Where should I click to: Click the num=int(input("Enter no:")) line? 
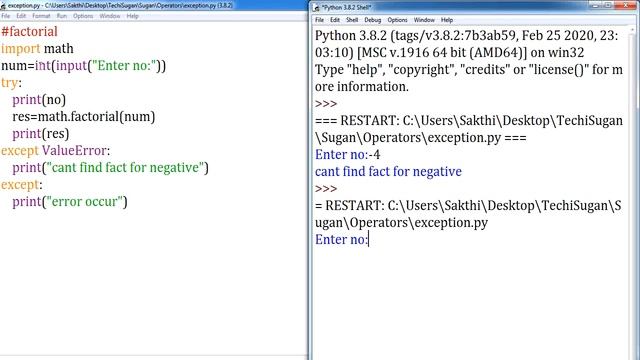[84, 66]
